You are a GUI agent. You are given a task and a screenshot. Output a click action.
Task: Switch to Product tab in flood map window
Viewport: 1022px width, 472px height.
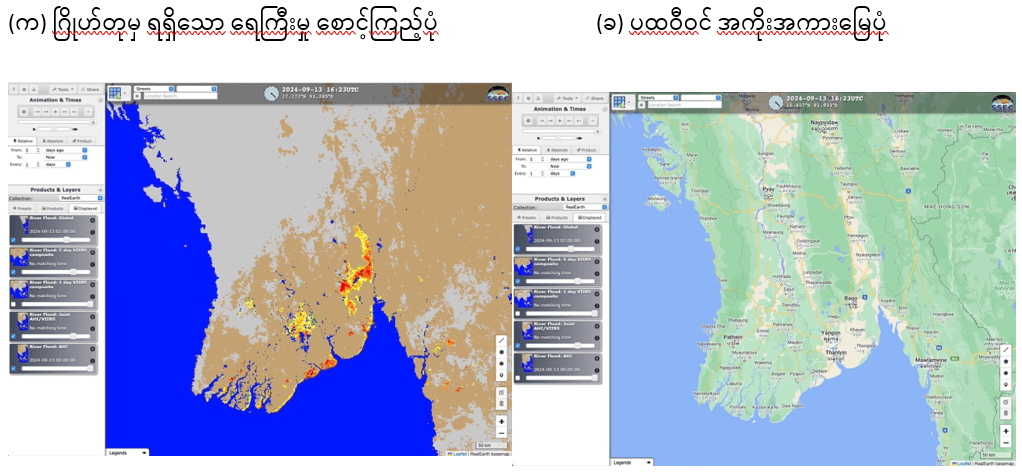click(x=82, y=141)
